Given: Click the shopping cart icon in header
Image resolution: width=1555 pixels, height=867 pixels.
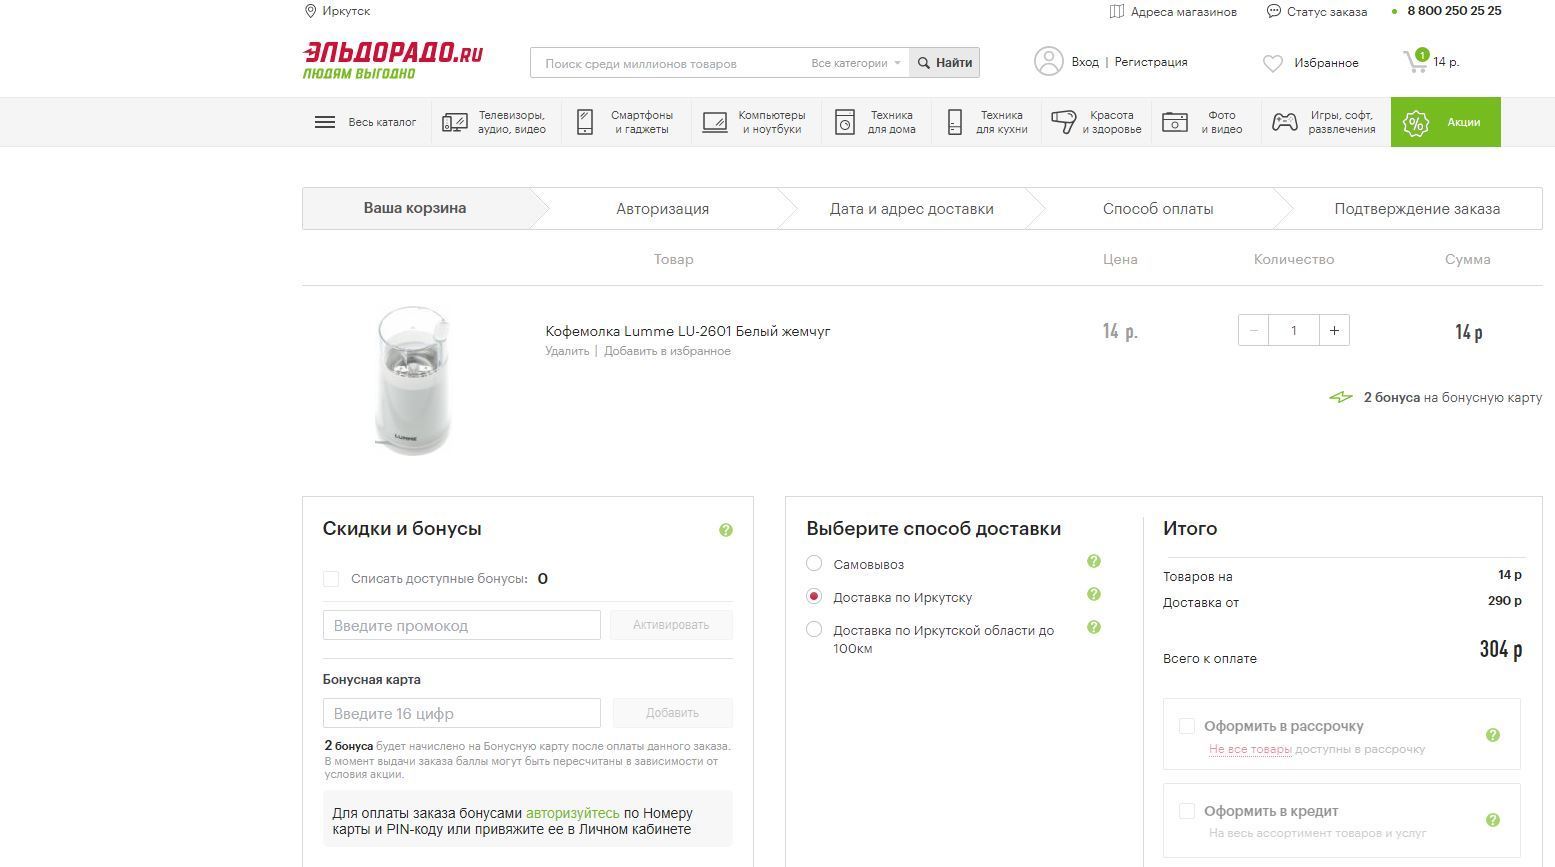Looking at the screenshot, I should point(1415,62).
